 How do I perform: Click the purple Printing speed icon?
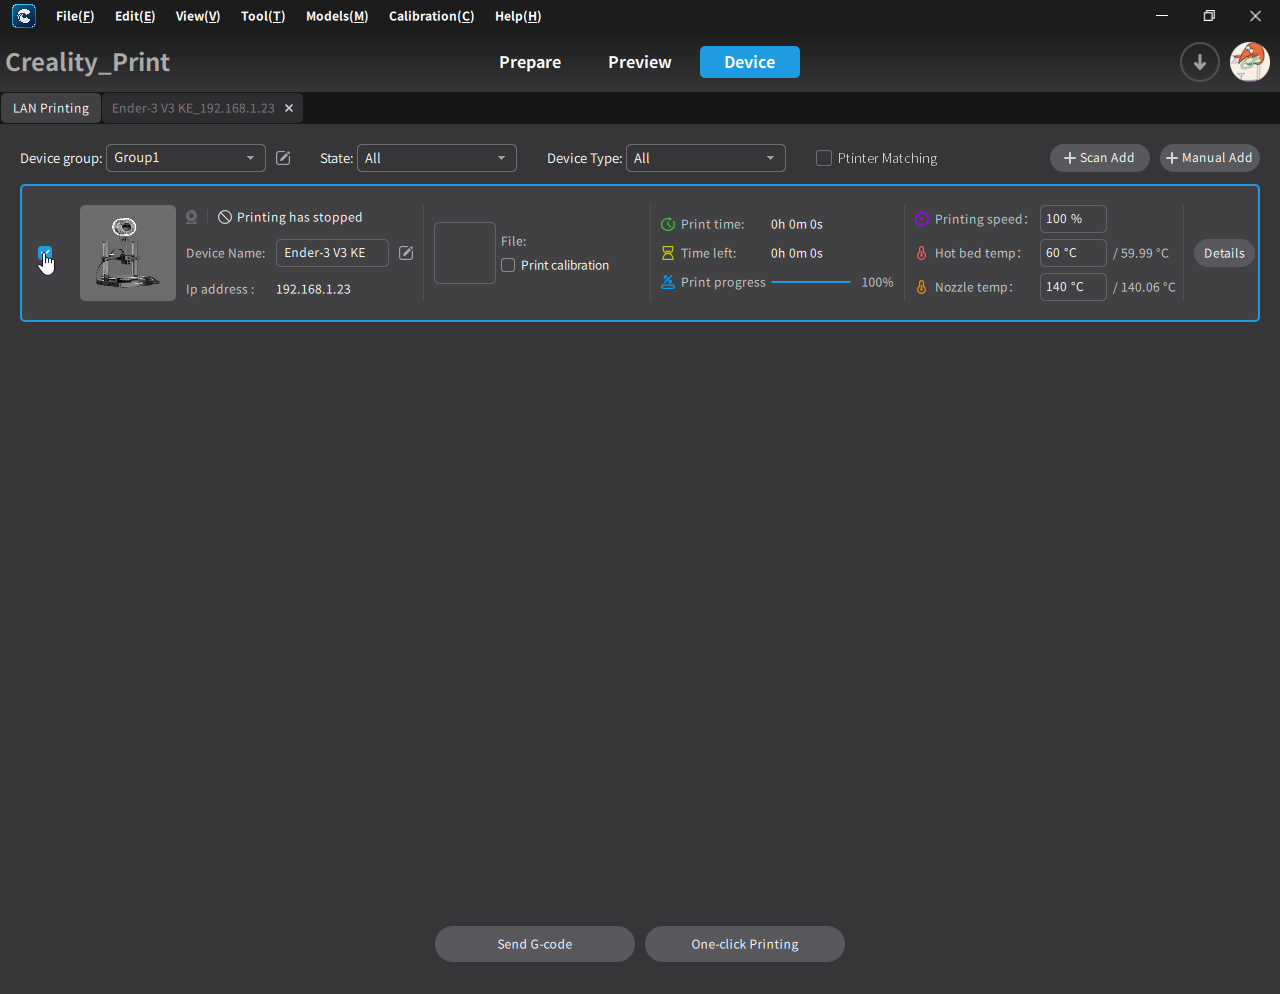click(x=922, y=219)
